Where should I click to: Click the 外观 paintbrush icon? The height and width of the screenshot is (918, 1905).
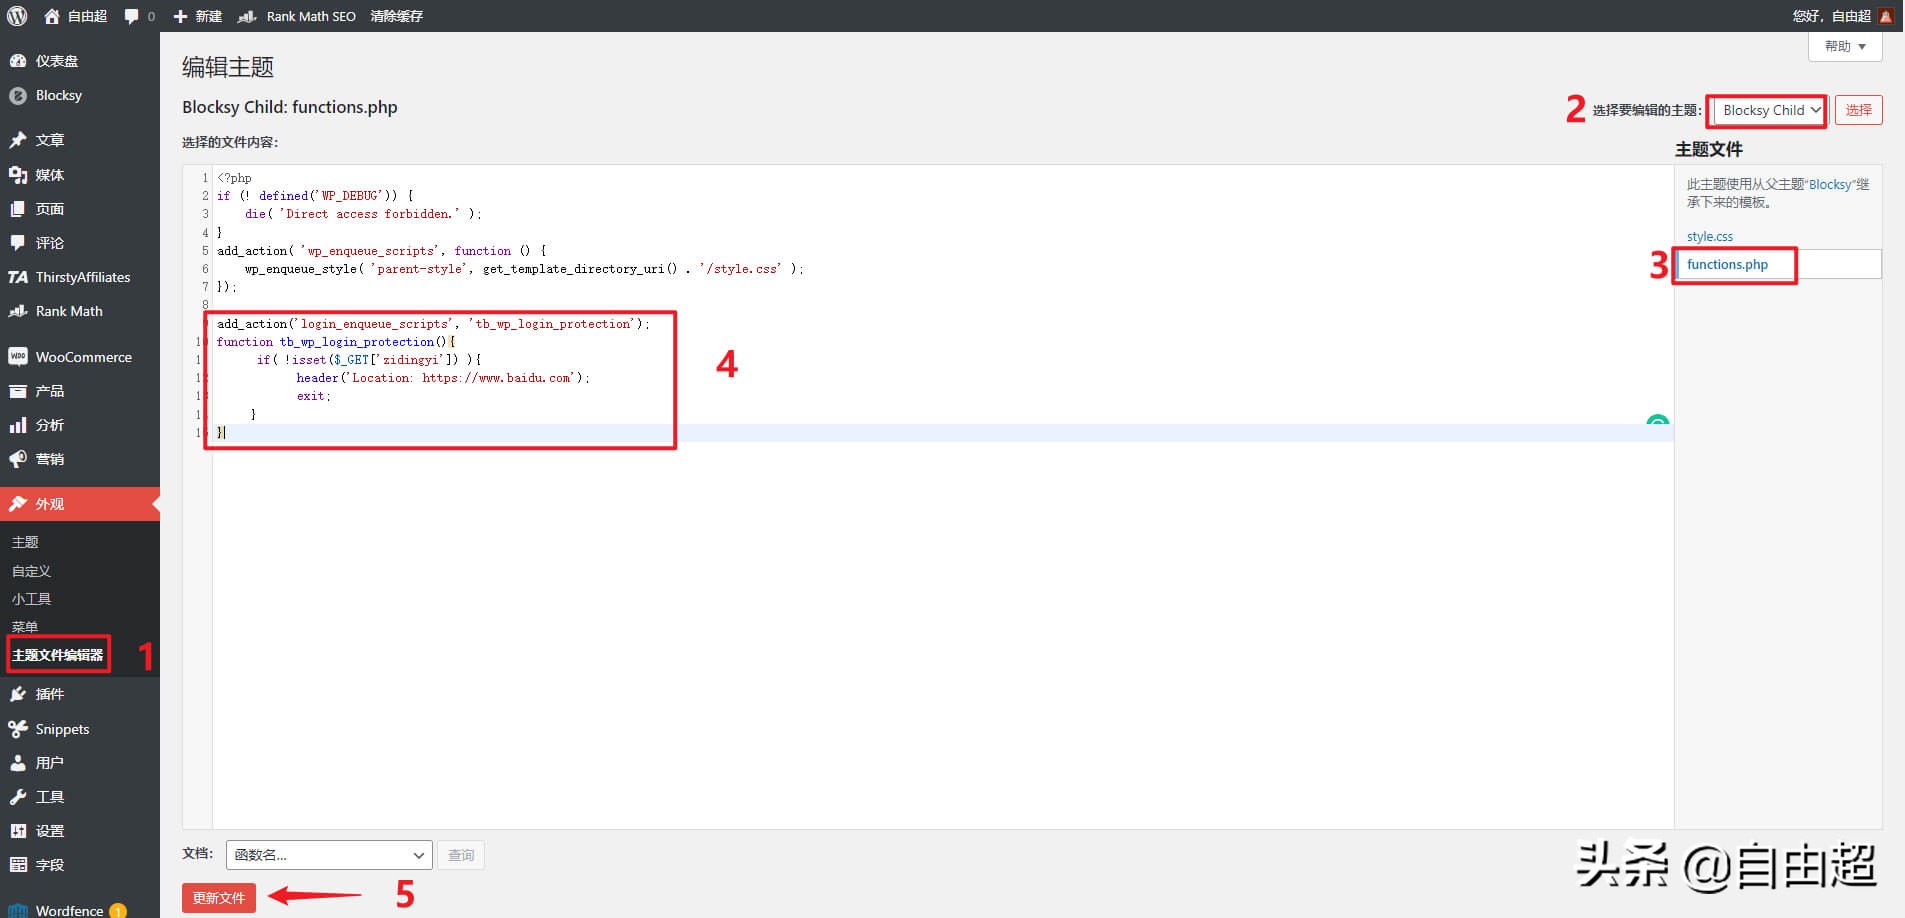(x=18, y=504)
